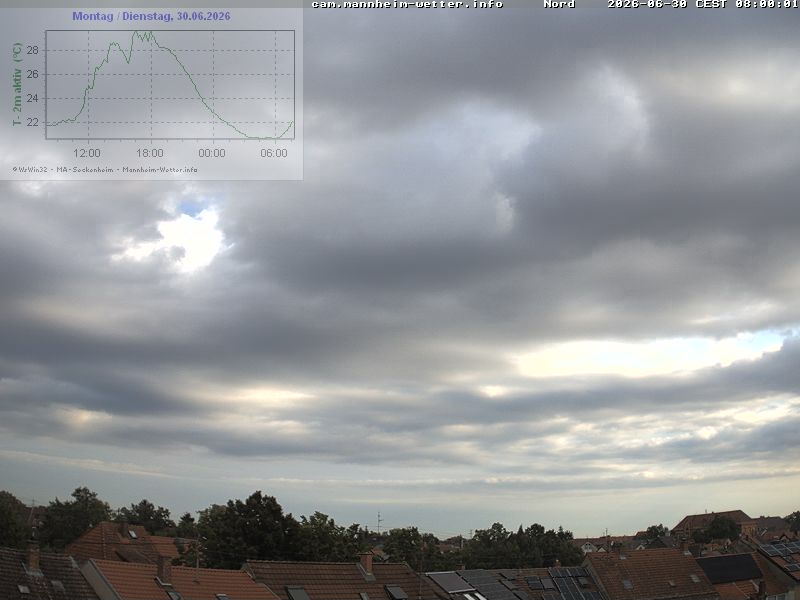This screenshot has width=800, height=600.
Task: Click the '26' temperature axis value
Action: click(x=33, y=74)
